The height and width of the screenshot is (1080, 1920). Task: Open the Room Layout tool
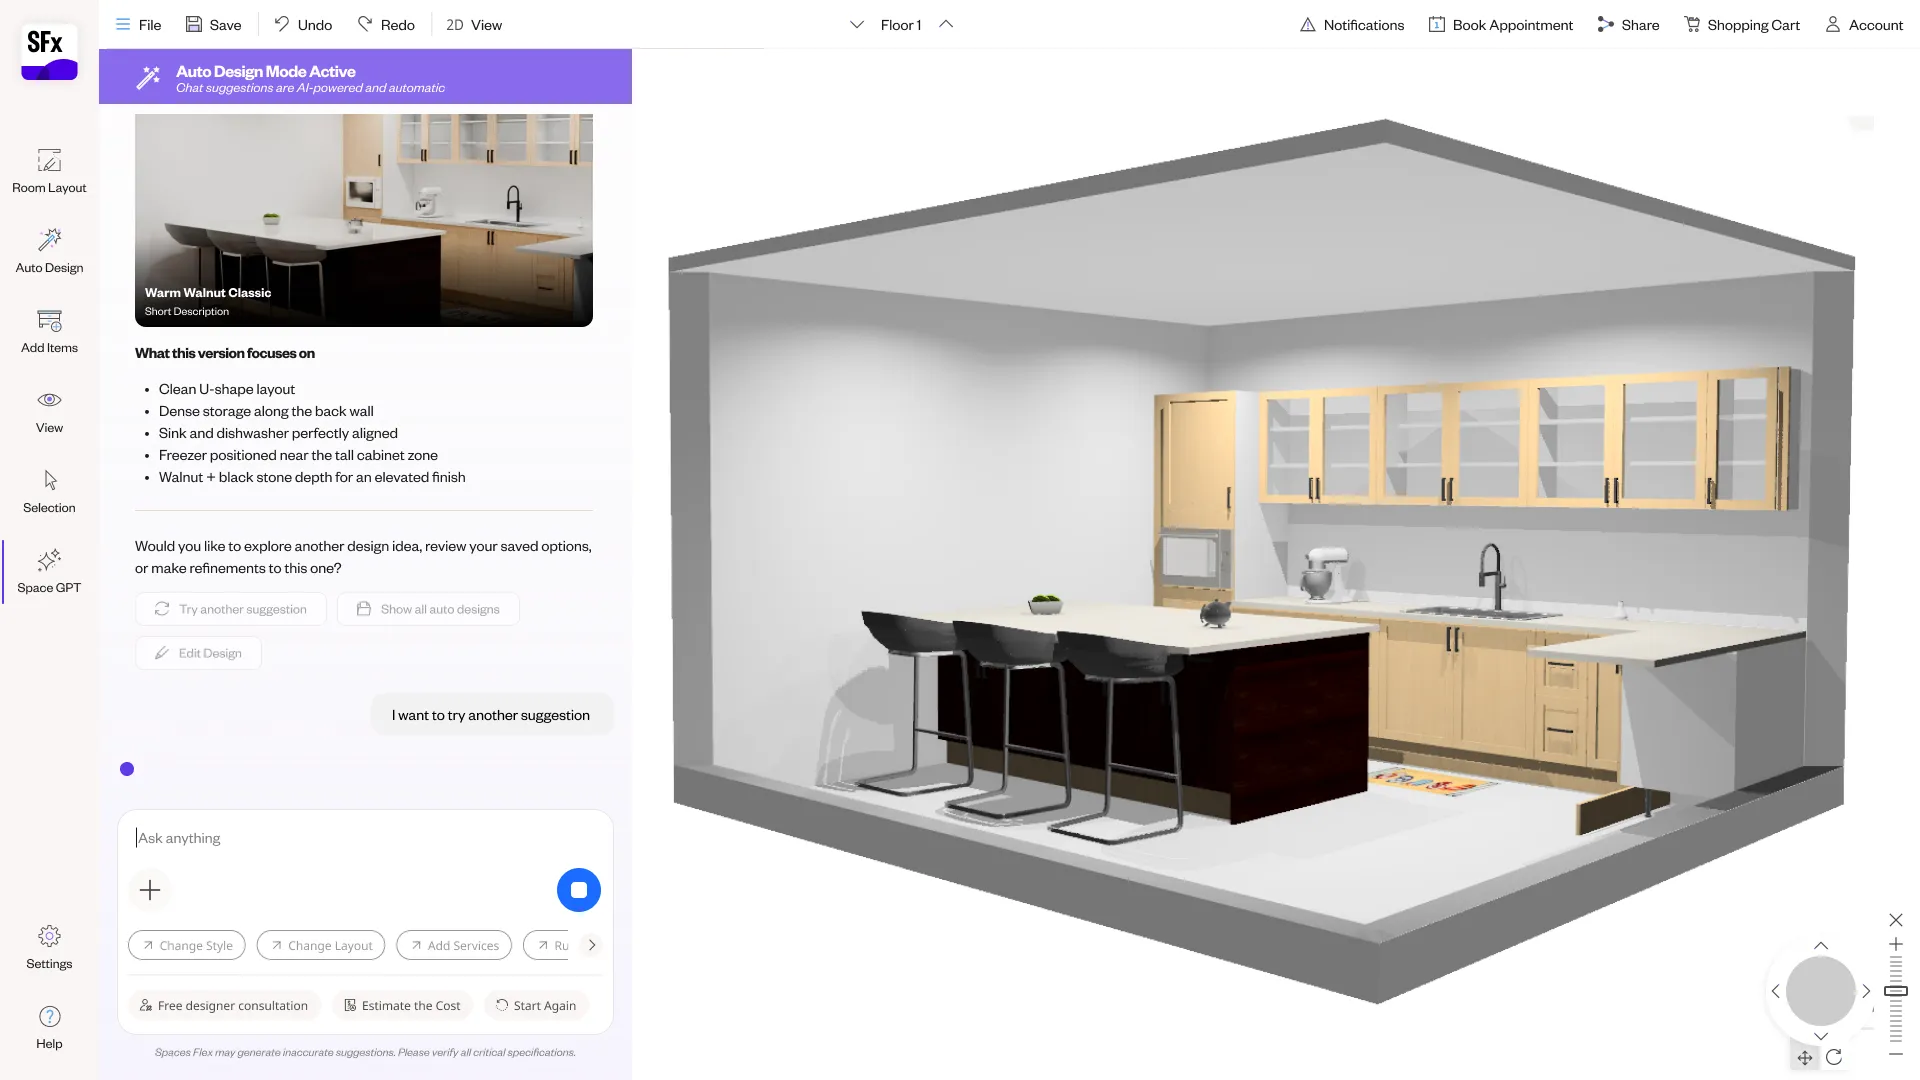49,171
